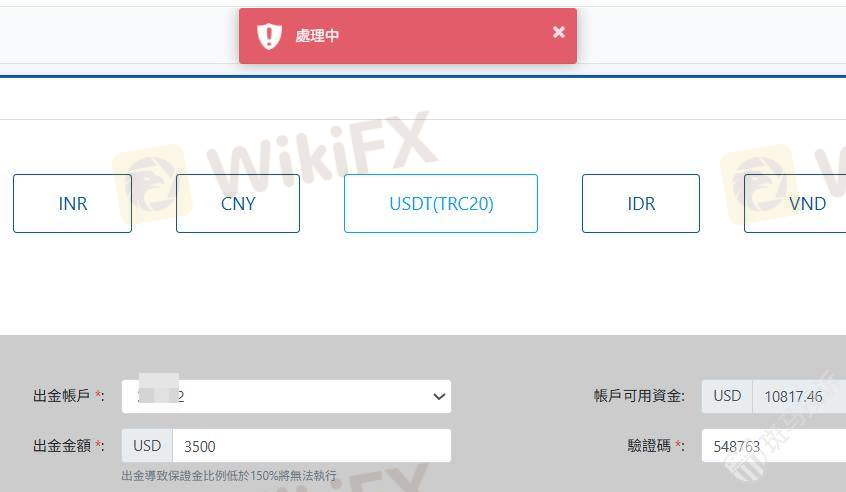Click the 出金金額 field label
846x492 pixels.
(x=62, y=446)
